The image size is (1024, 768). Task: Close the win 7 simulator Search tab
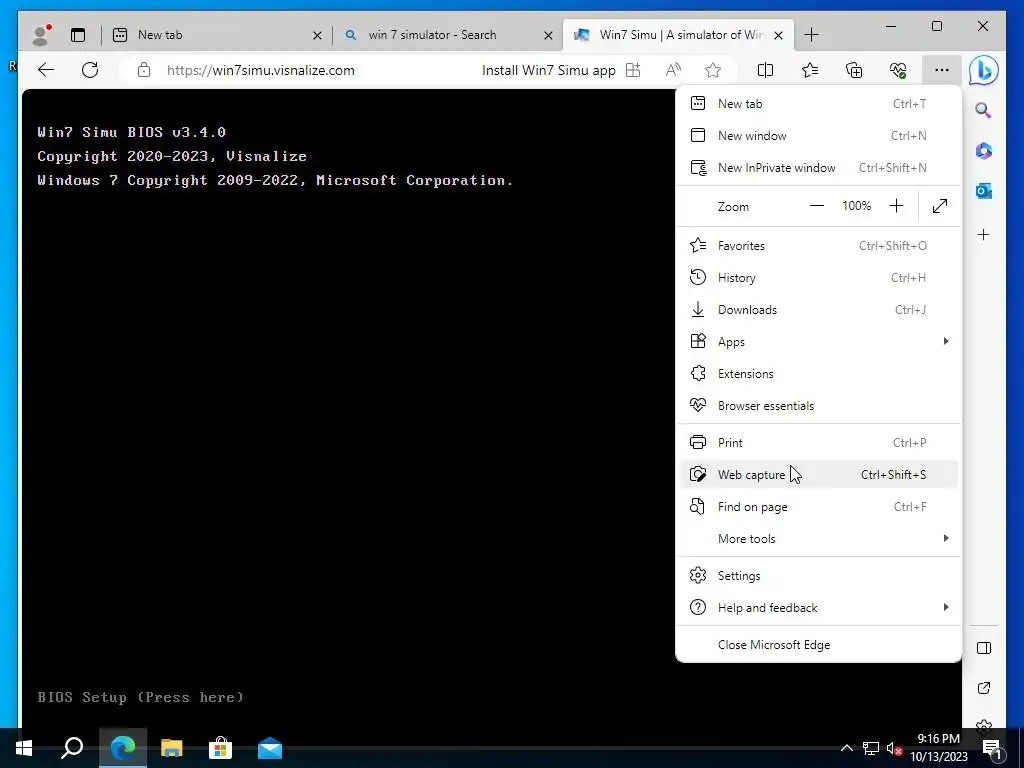click(x=549, y=35)
